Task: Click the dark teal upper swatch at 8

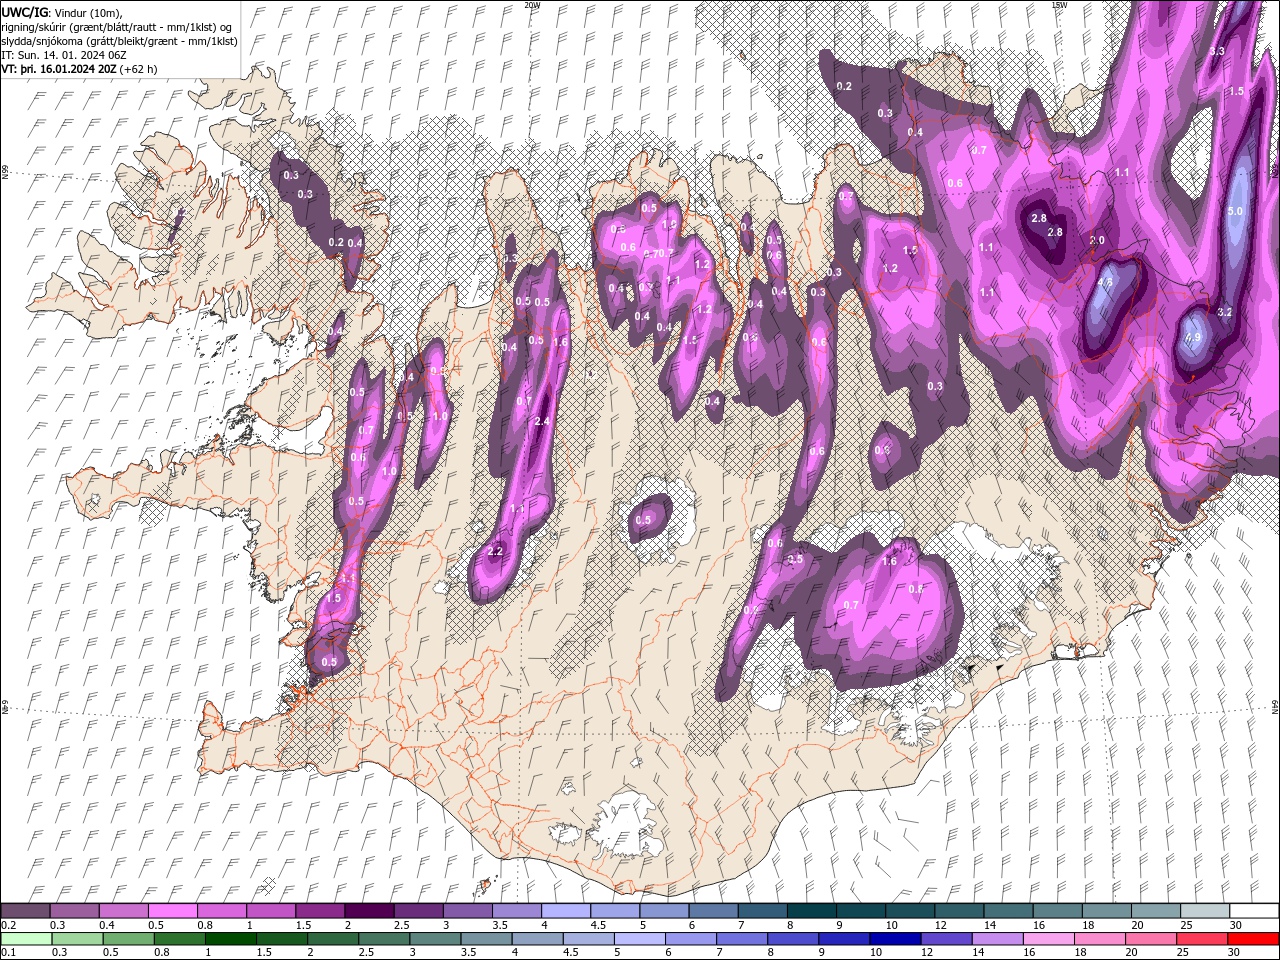Action: click(811, 911)
